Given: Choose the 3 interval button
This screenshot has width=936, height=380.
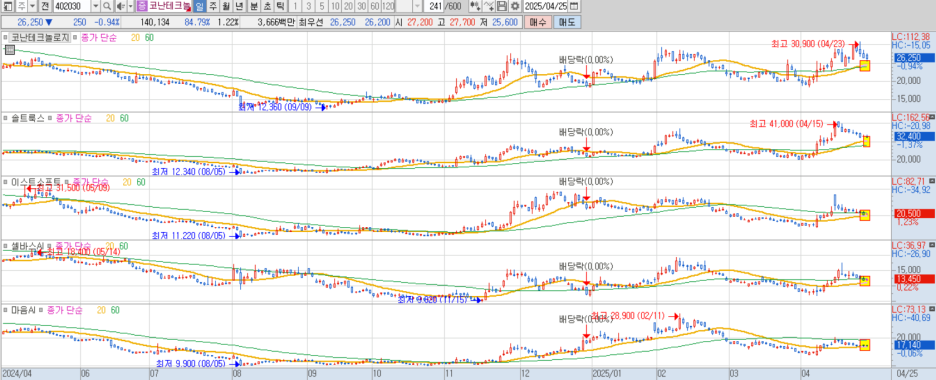Looking at the screenshot, I should point(308,7).
